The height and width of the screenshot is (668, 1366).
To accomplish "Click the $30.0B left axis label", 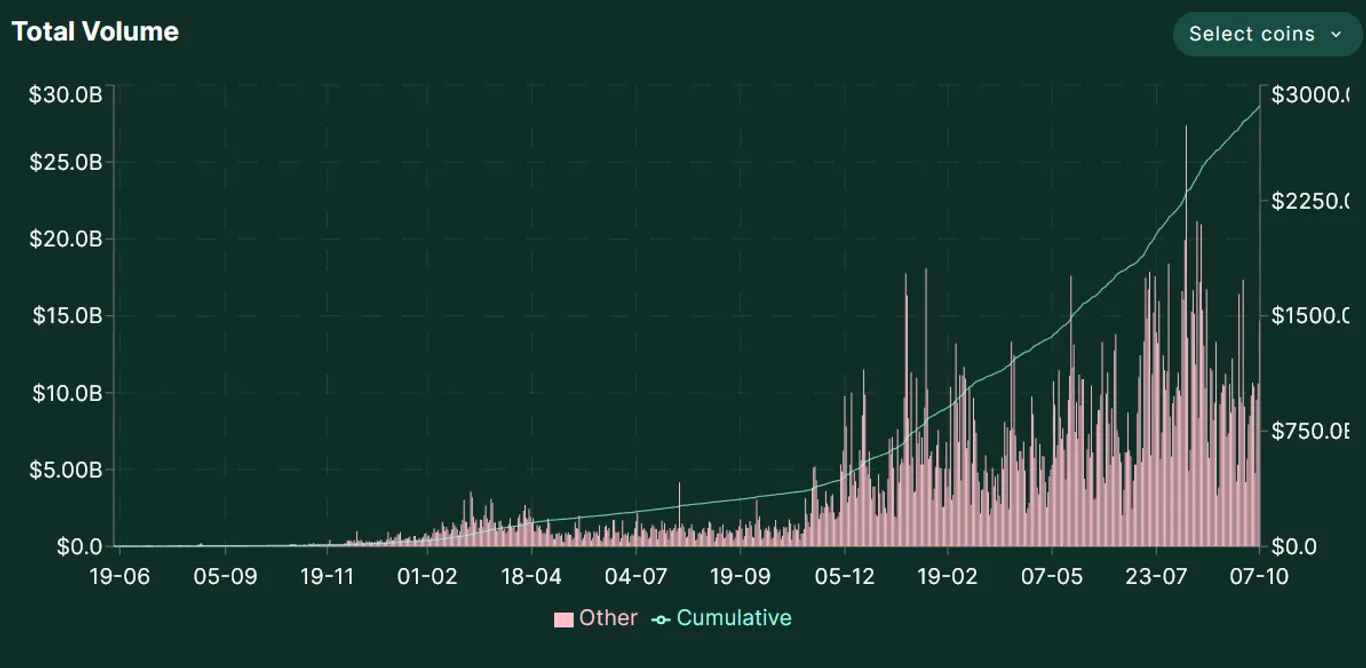I will point(65,95).
